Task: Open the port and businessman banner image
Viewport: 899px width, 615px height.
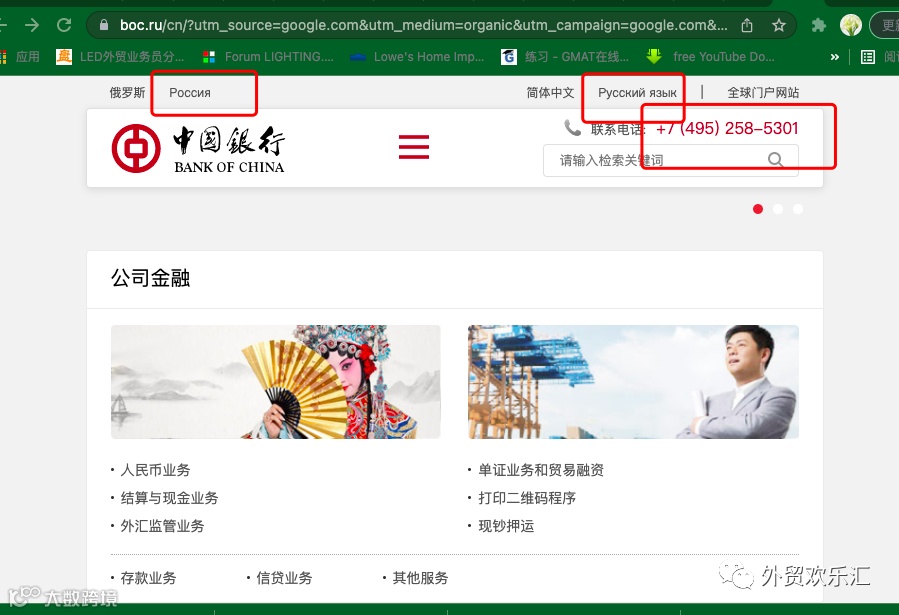Action: [634, 382]
